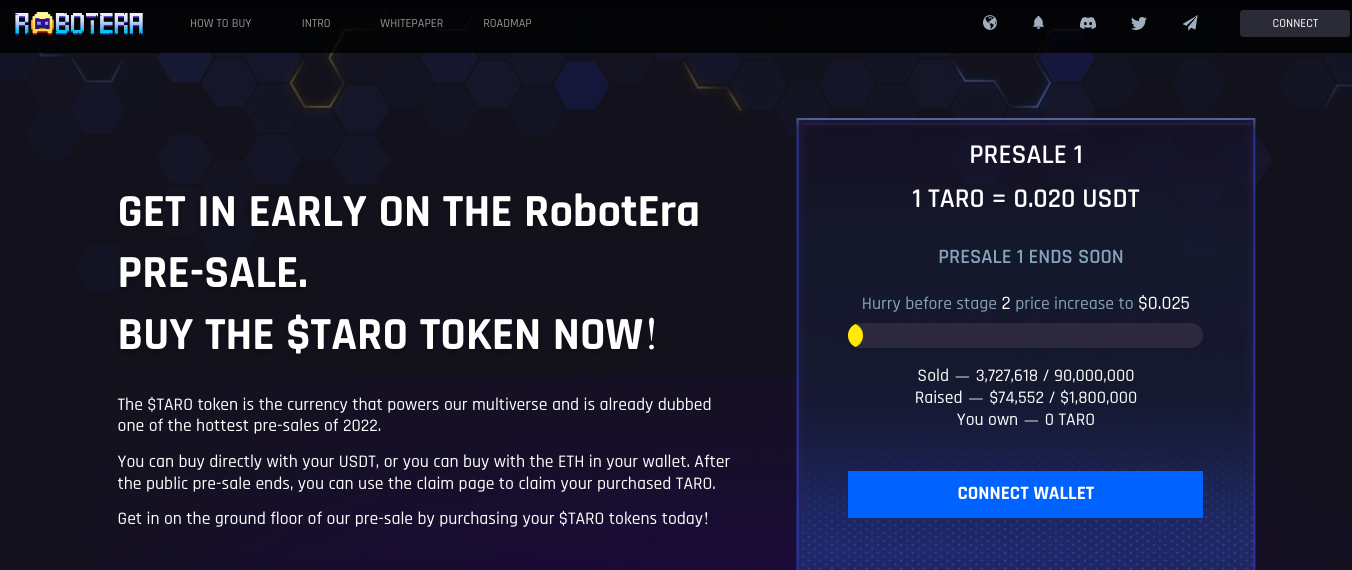Open the notifications bell icon

(x=1038, y=23)
